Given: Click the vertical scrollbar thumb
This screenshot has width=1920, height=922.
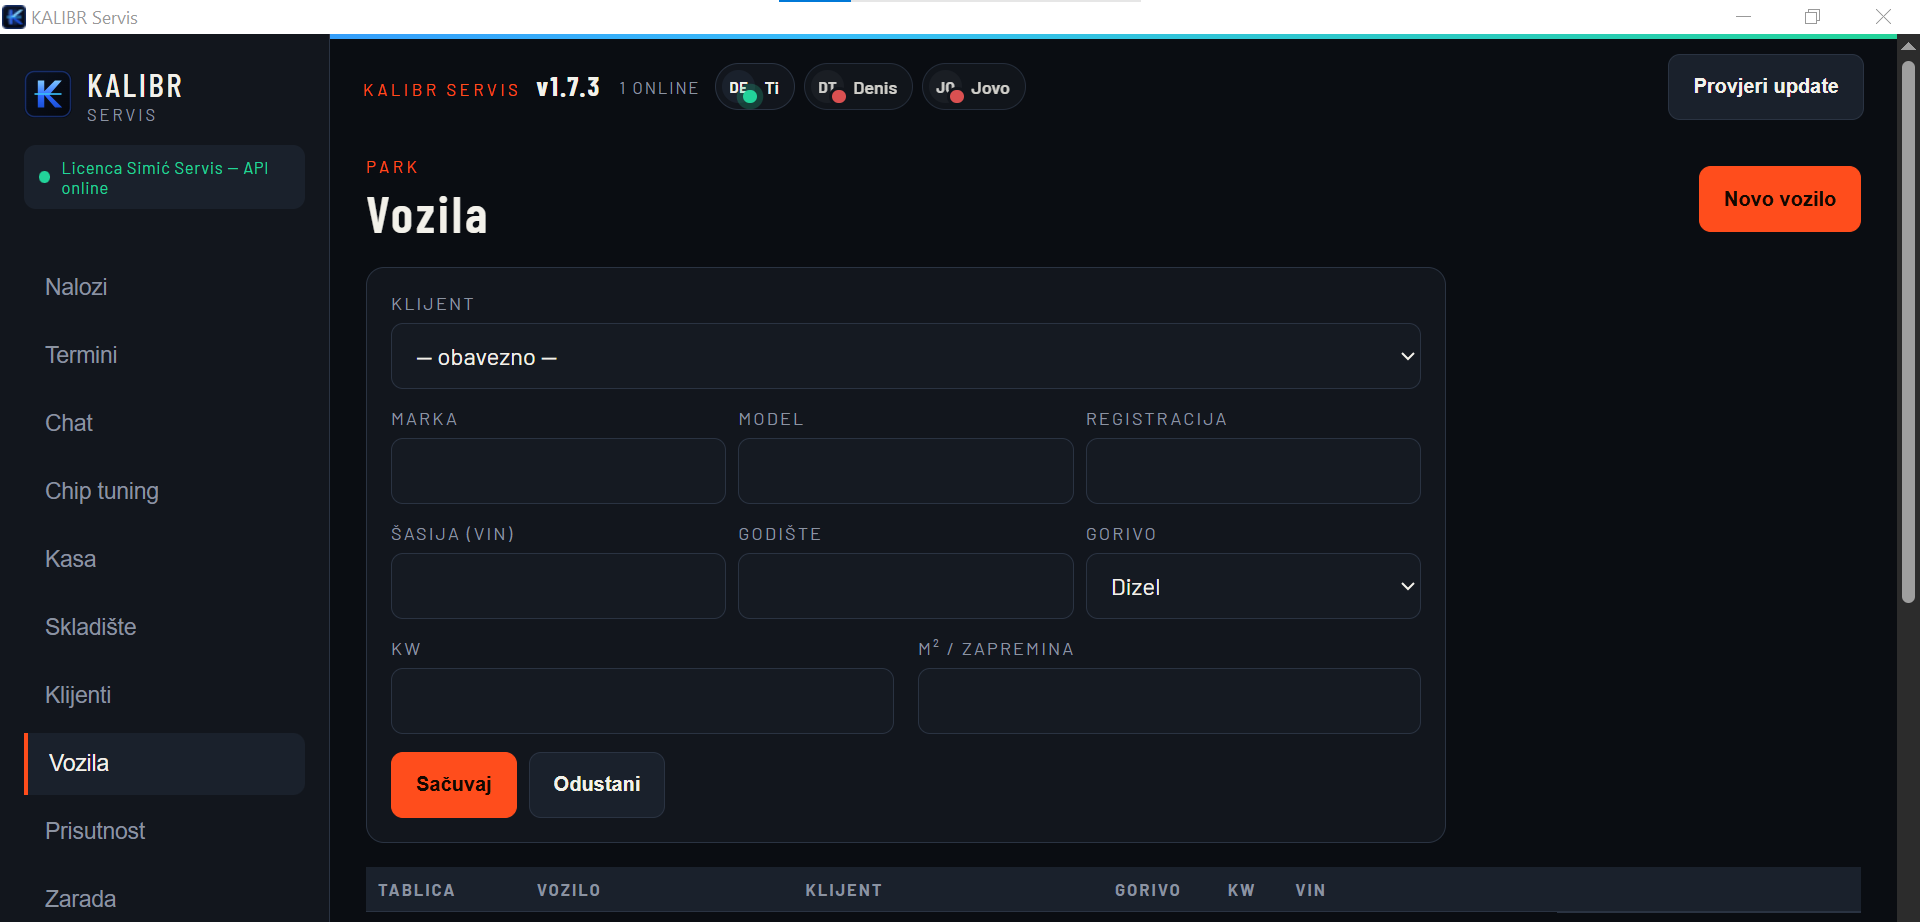Looking at the screenshot, I should (1908, 332).
